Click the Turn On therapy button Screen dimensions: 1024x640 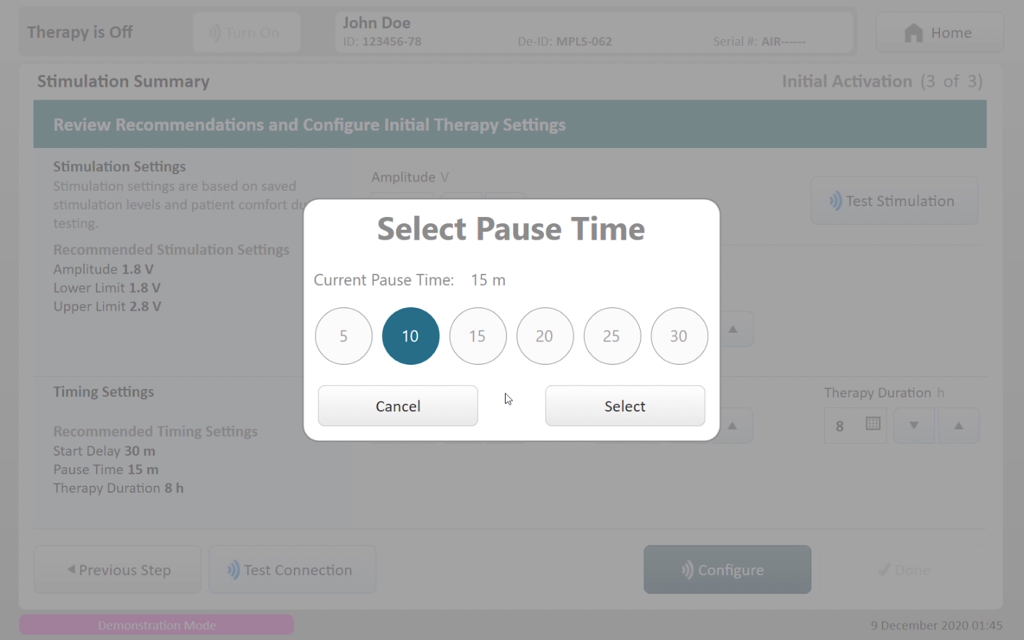click(247, 32)
